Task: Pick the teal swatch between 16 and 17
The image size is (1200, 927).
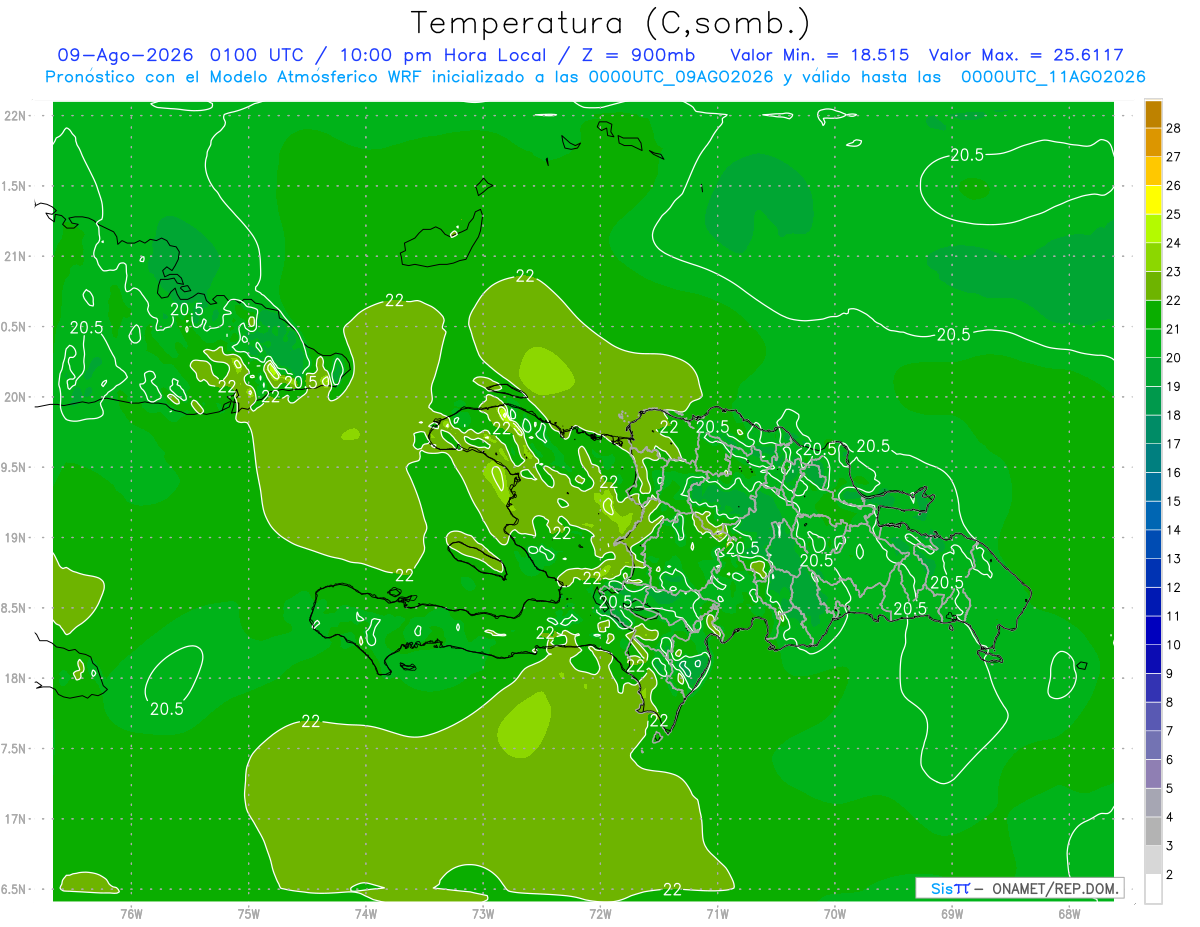Action: [x=1154, y=458]
